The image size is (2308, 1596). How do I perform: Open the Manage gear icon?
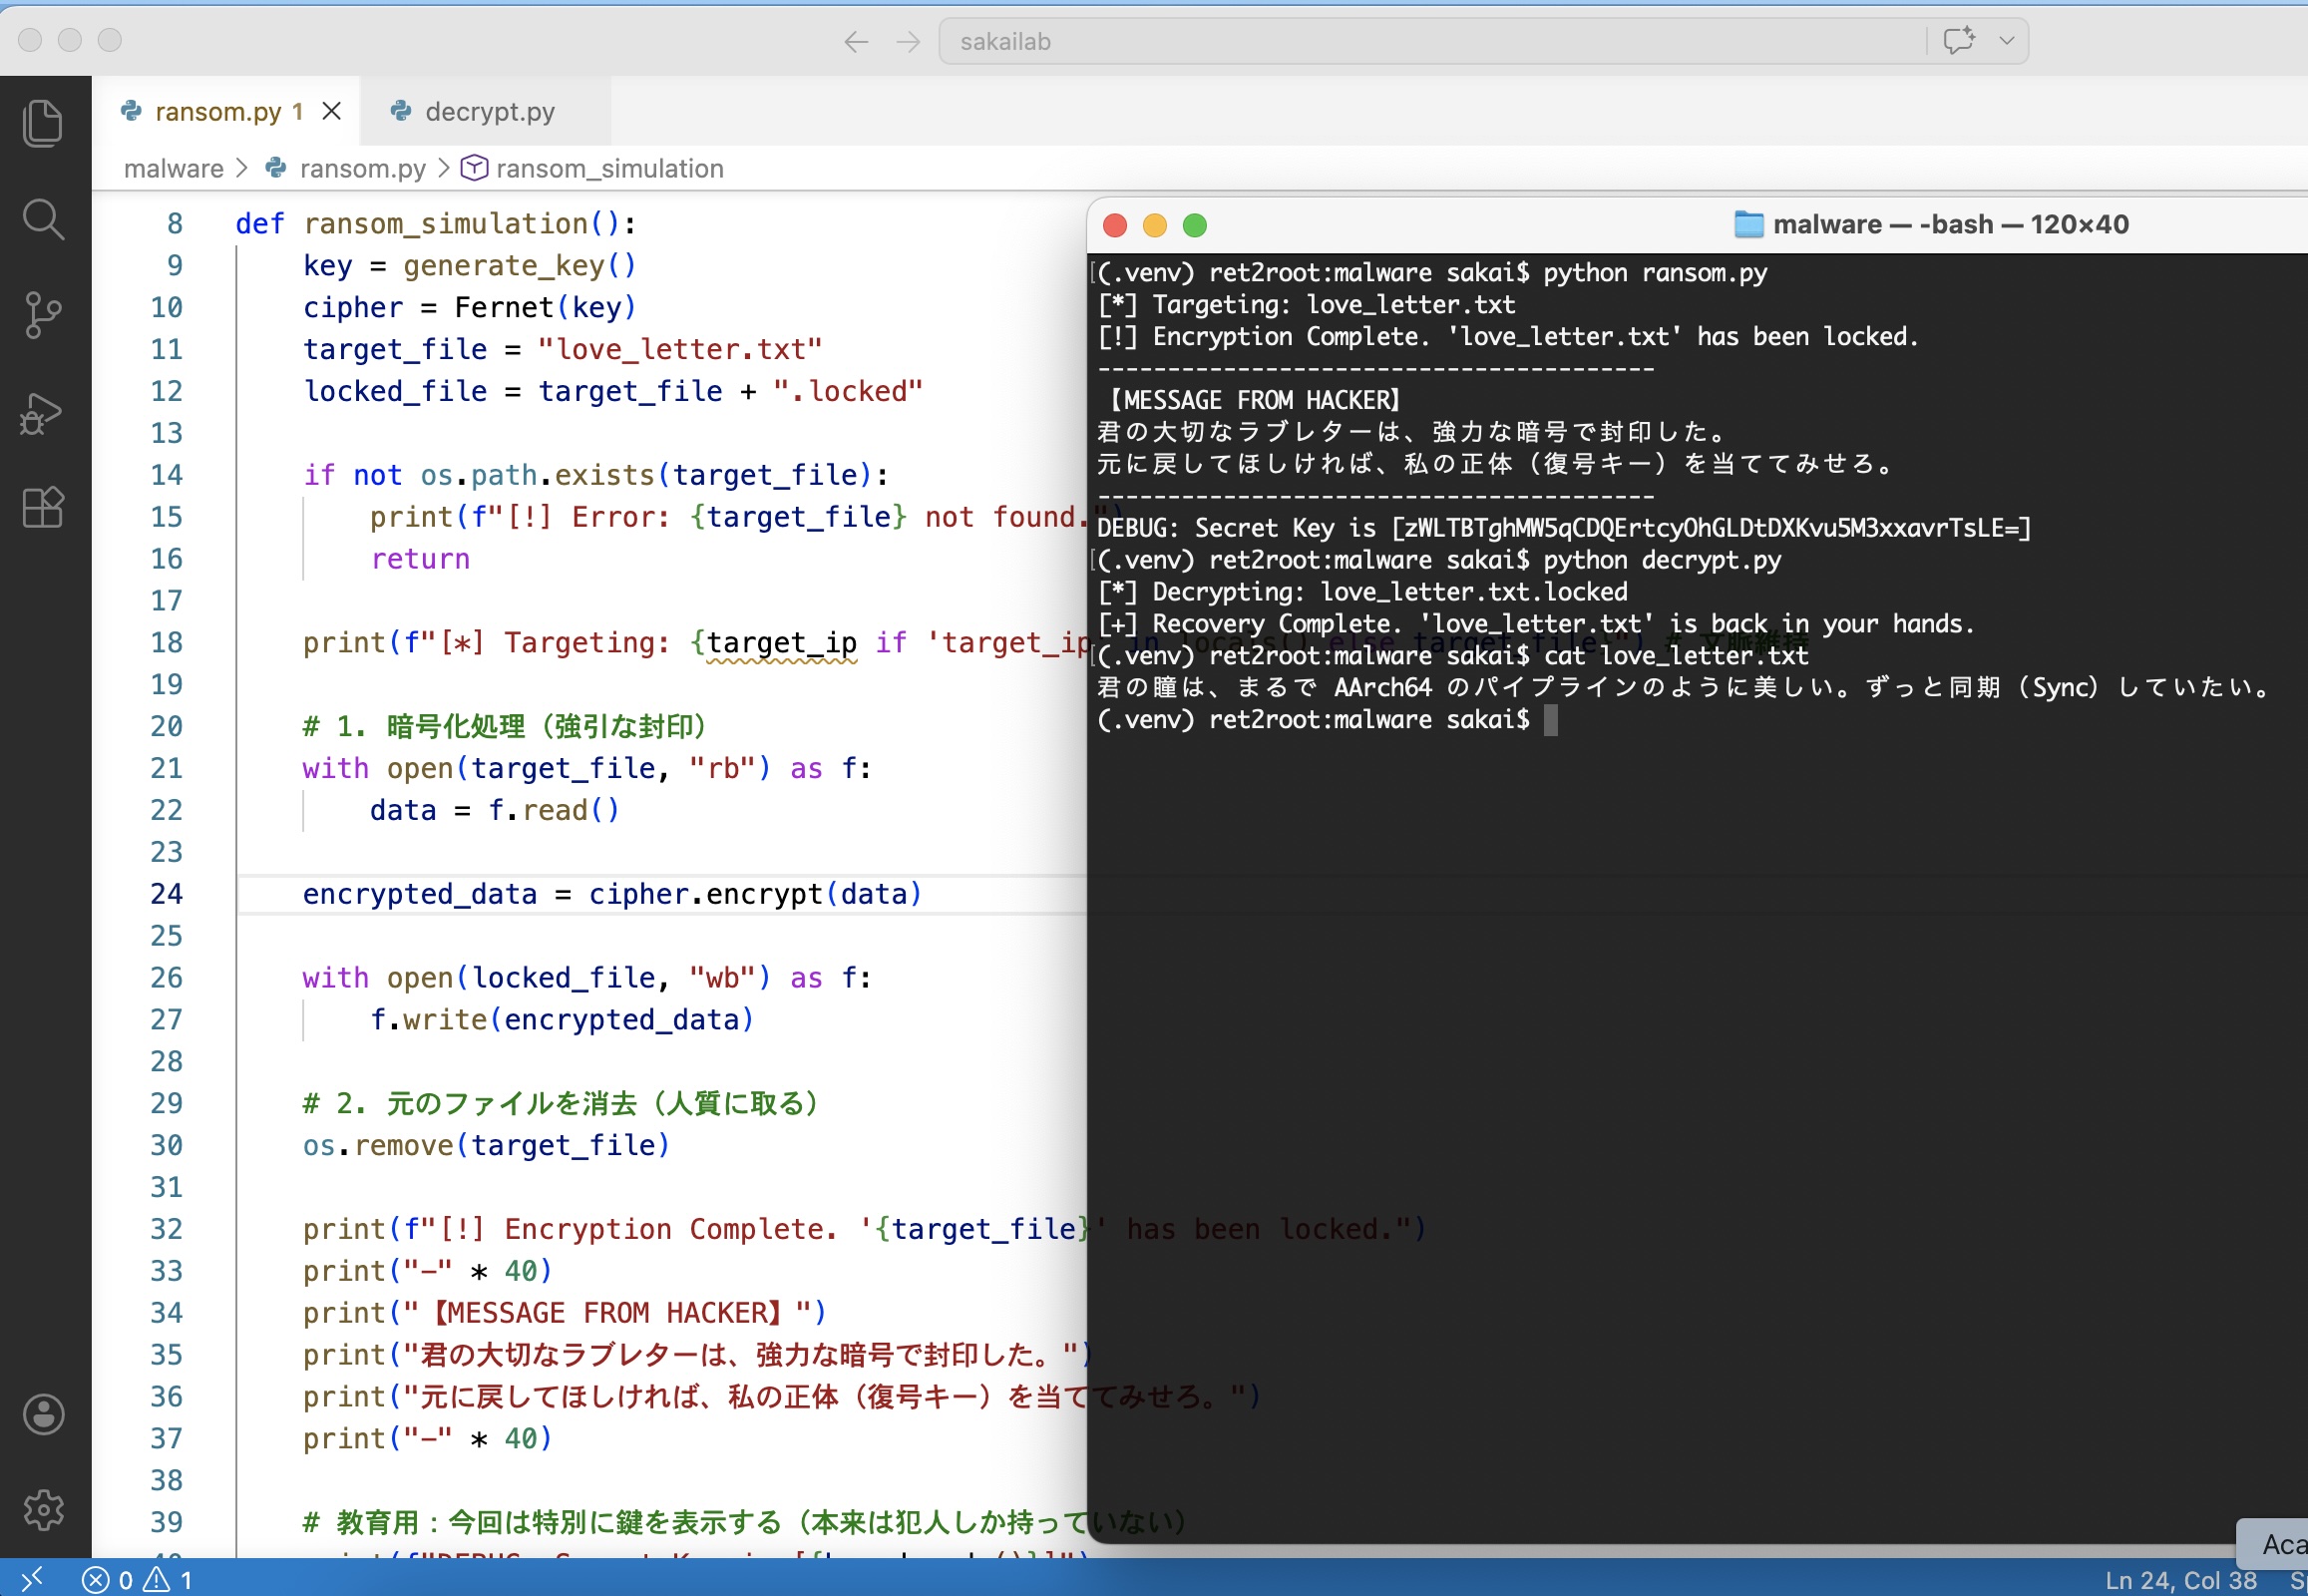point(43,1509)
